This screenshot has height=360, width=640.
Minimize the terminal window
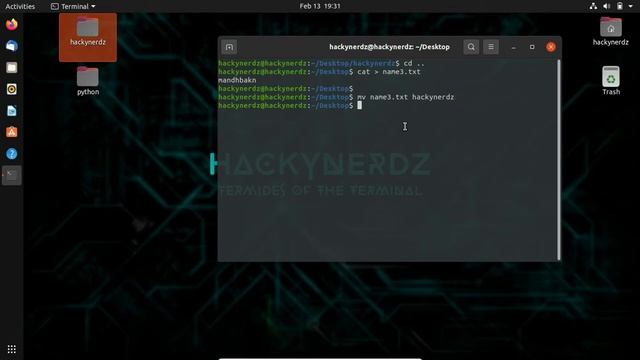click(514, 47)
